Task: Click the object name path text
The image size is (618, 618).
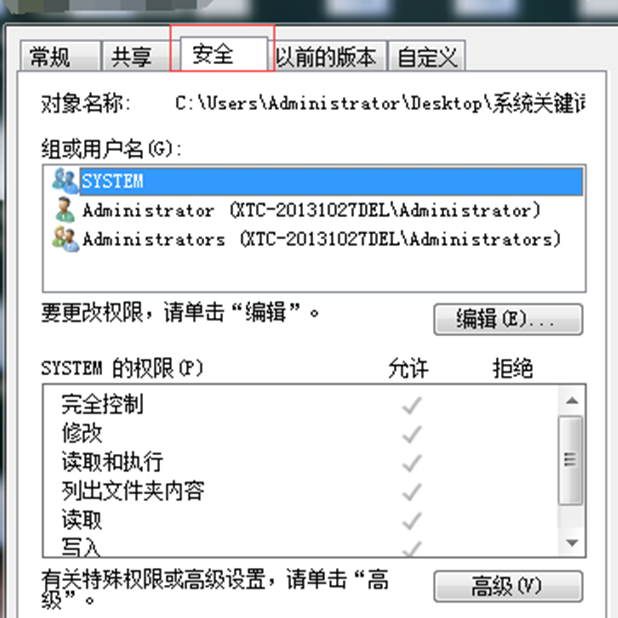Action: [x=380, y=103]
